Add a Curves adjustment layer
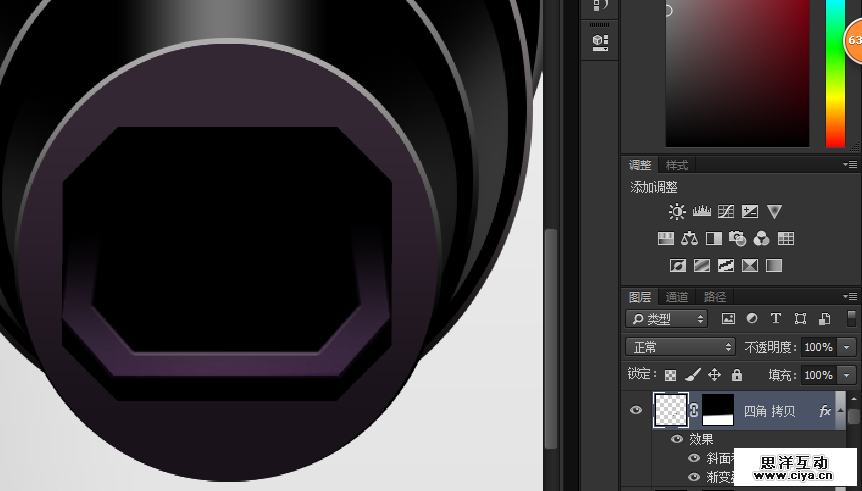 (x=726, y=212)
